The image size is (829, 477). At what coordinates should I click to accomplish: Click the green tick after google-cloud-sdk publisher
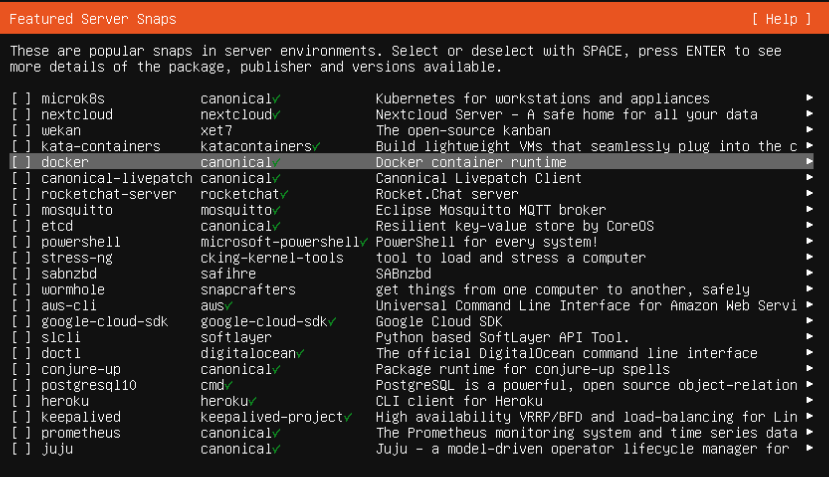[x=332, y=321]
